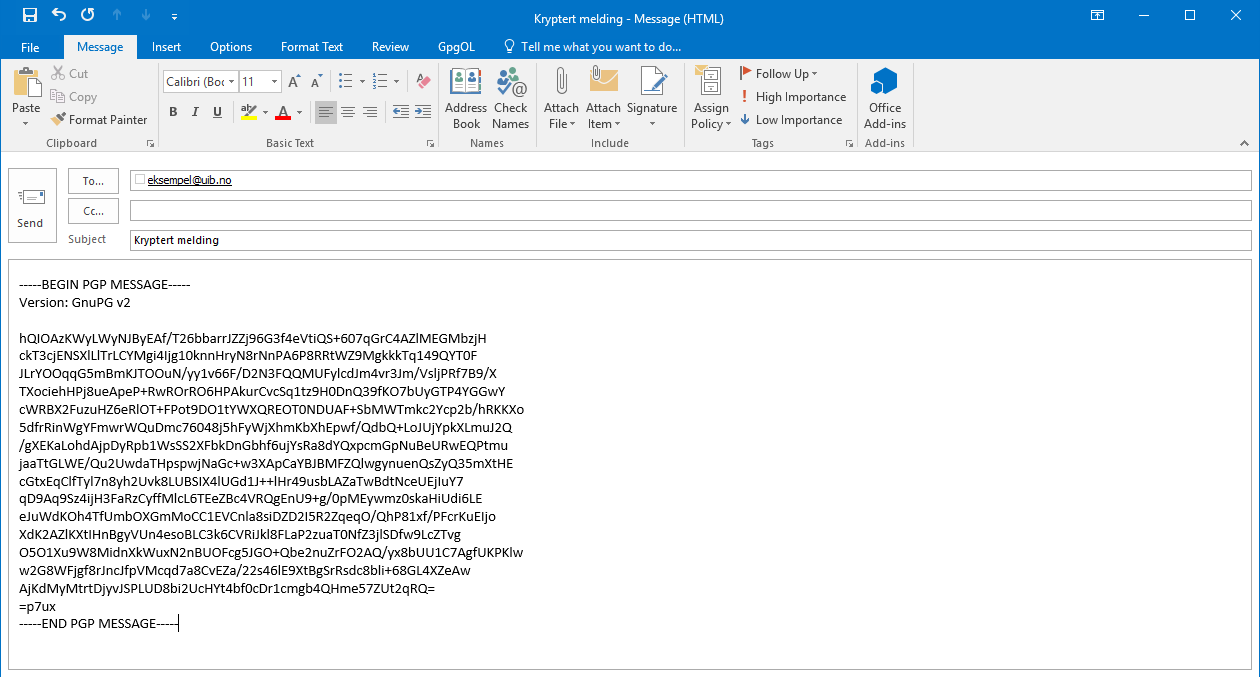Expand the font size dropdown
The height and width of the screenshot is (677, 1260).
pyautogui.click(x=275, y=82)
